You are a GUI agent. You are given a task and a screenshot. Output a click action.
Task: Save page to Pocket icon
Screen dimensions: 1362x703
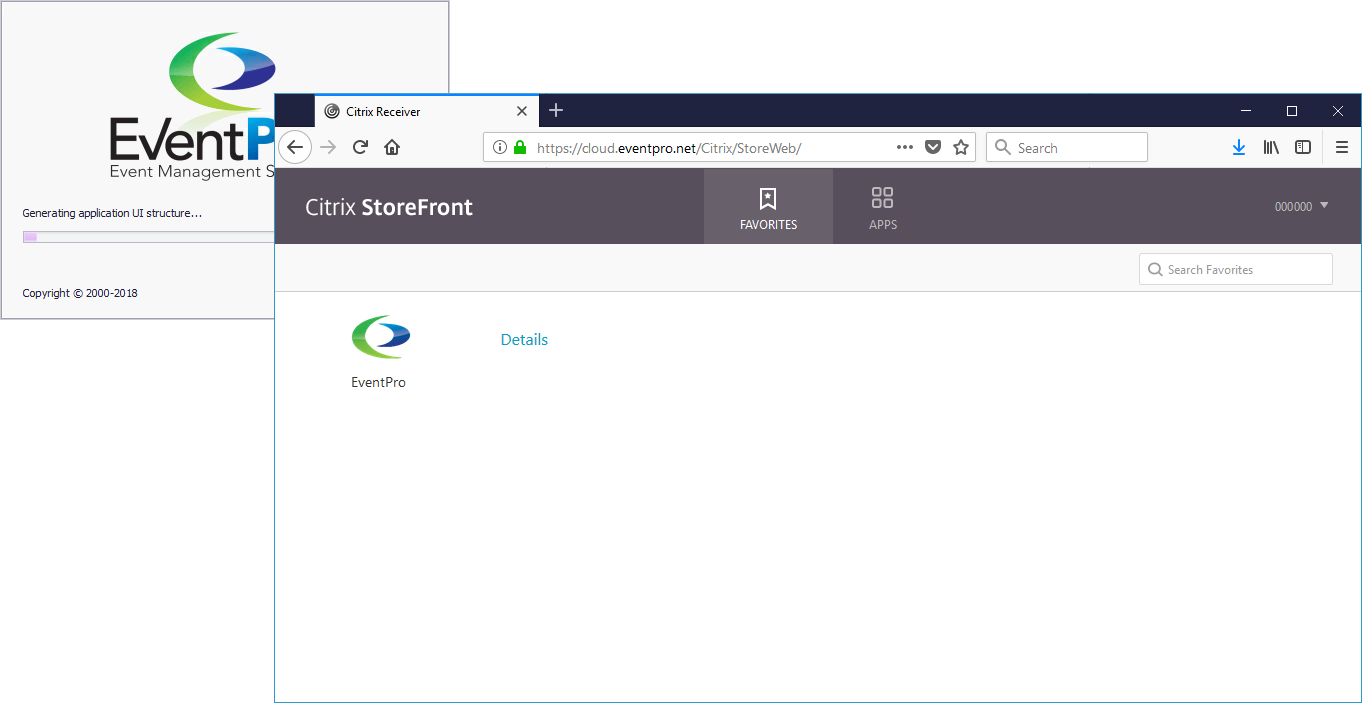(933, 147)
